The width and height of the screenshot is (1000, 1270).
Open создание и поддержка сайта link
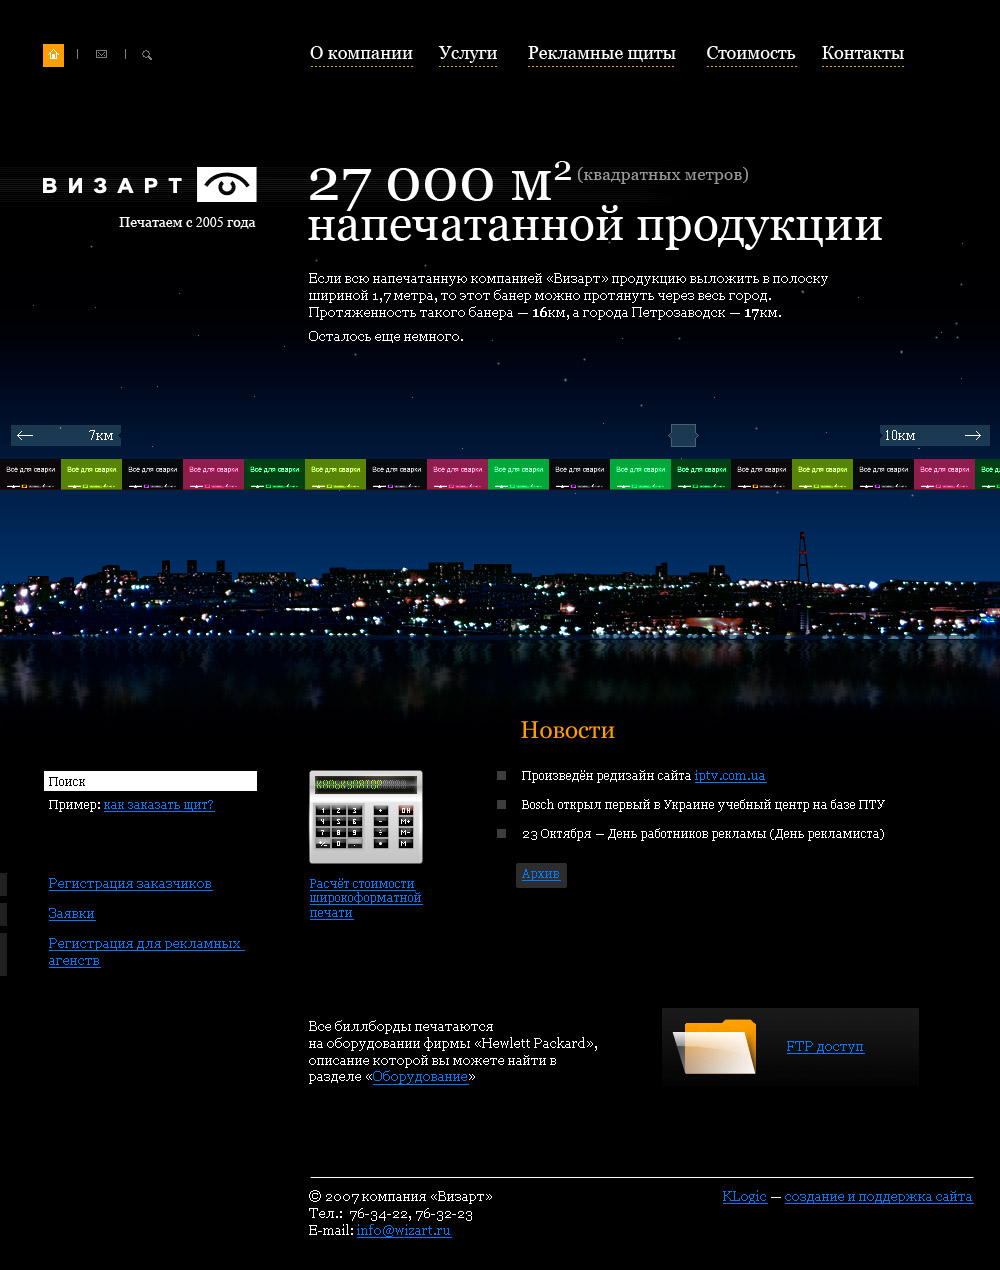pos(878,1197)
